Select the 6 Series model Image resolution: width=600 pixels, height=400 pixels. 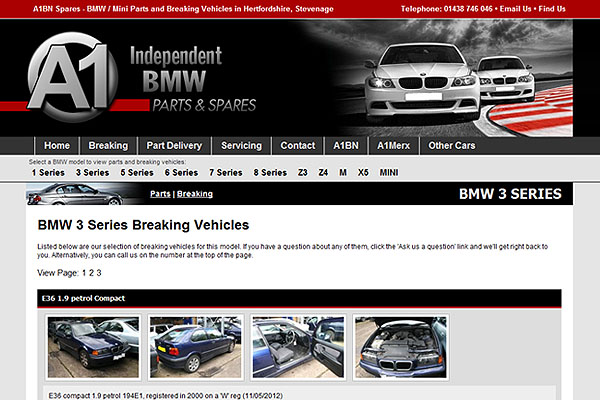pos(181,173)
